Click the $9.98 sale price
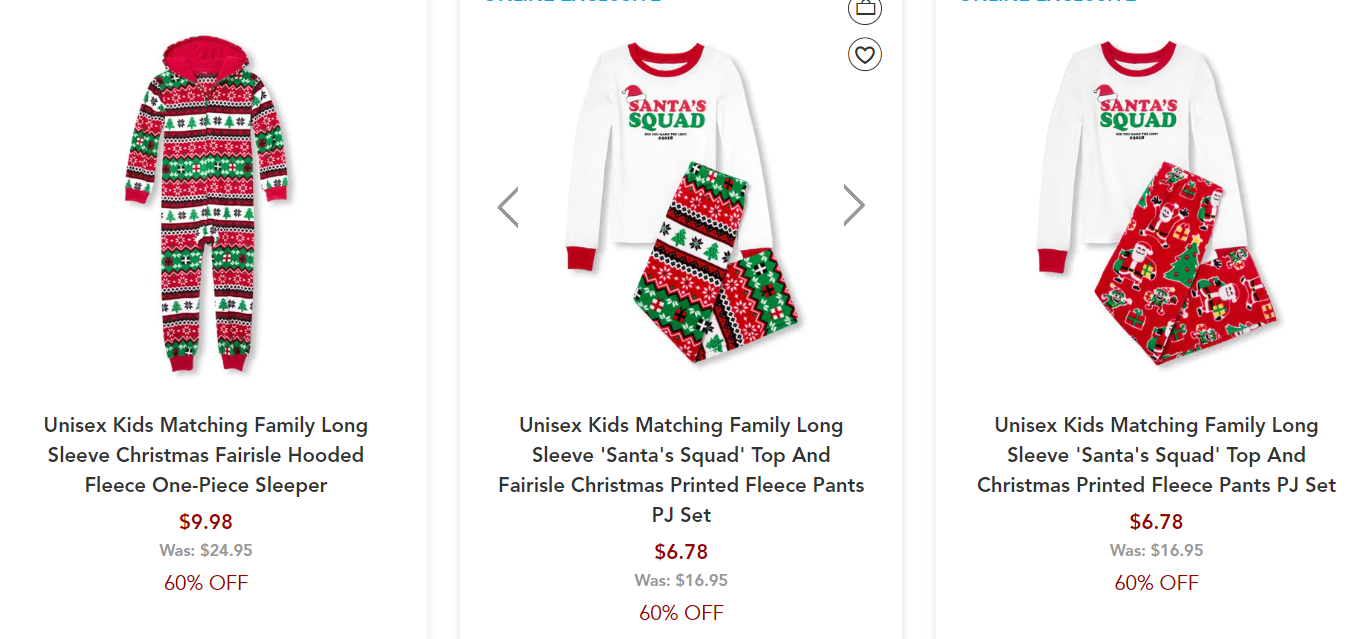This screenshot has width=1354, height=639. pyautogui.click(x=206, y=521)
